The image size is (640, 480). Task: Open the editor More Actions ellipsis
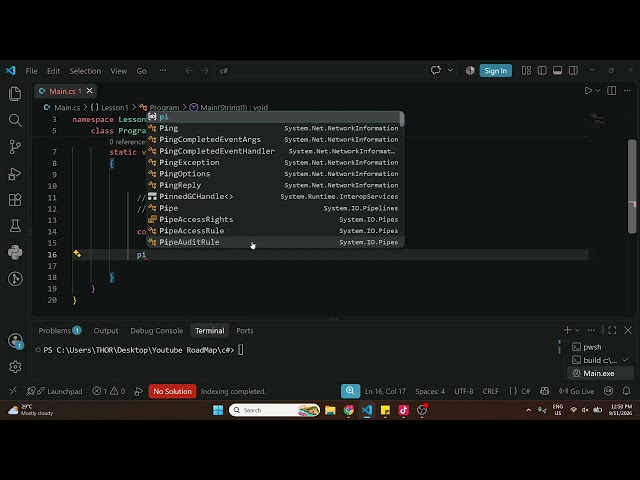tap(627, 91)
